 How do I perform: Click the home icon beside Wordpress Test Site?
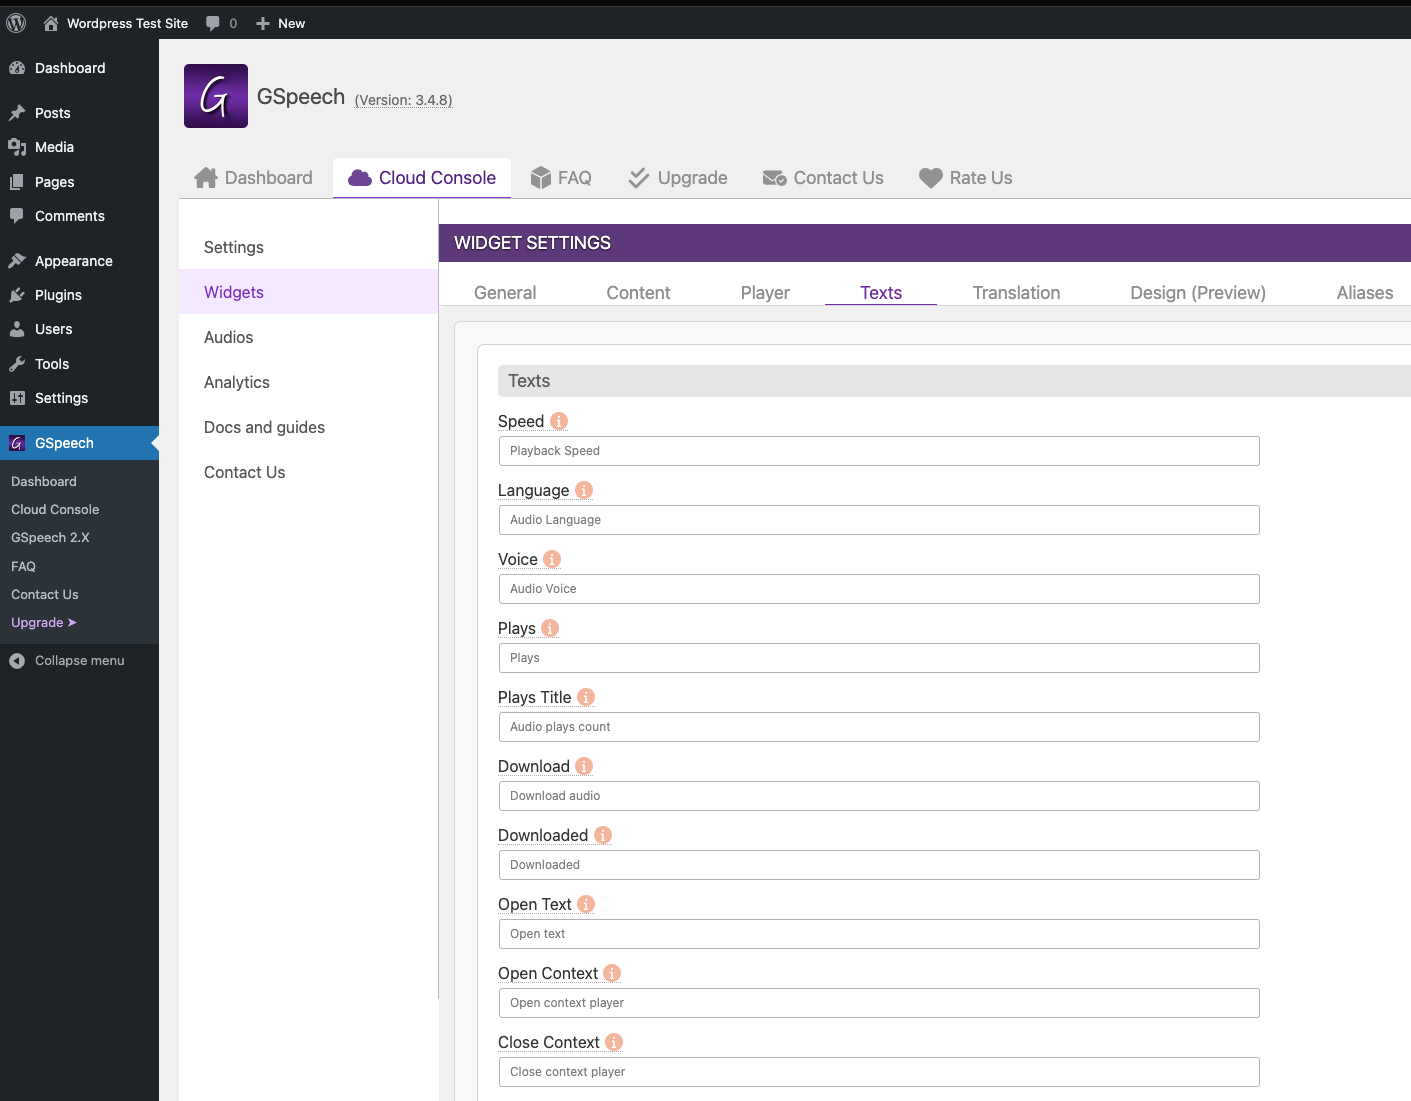pyautogui.click(x=51, y=23)
